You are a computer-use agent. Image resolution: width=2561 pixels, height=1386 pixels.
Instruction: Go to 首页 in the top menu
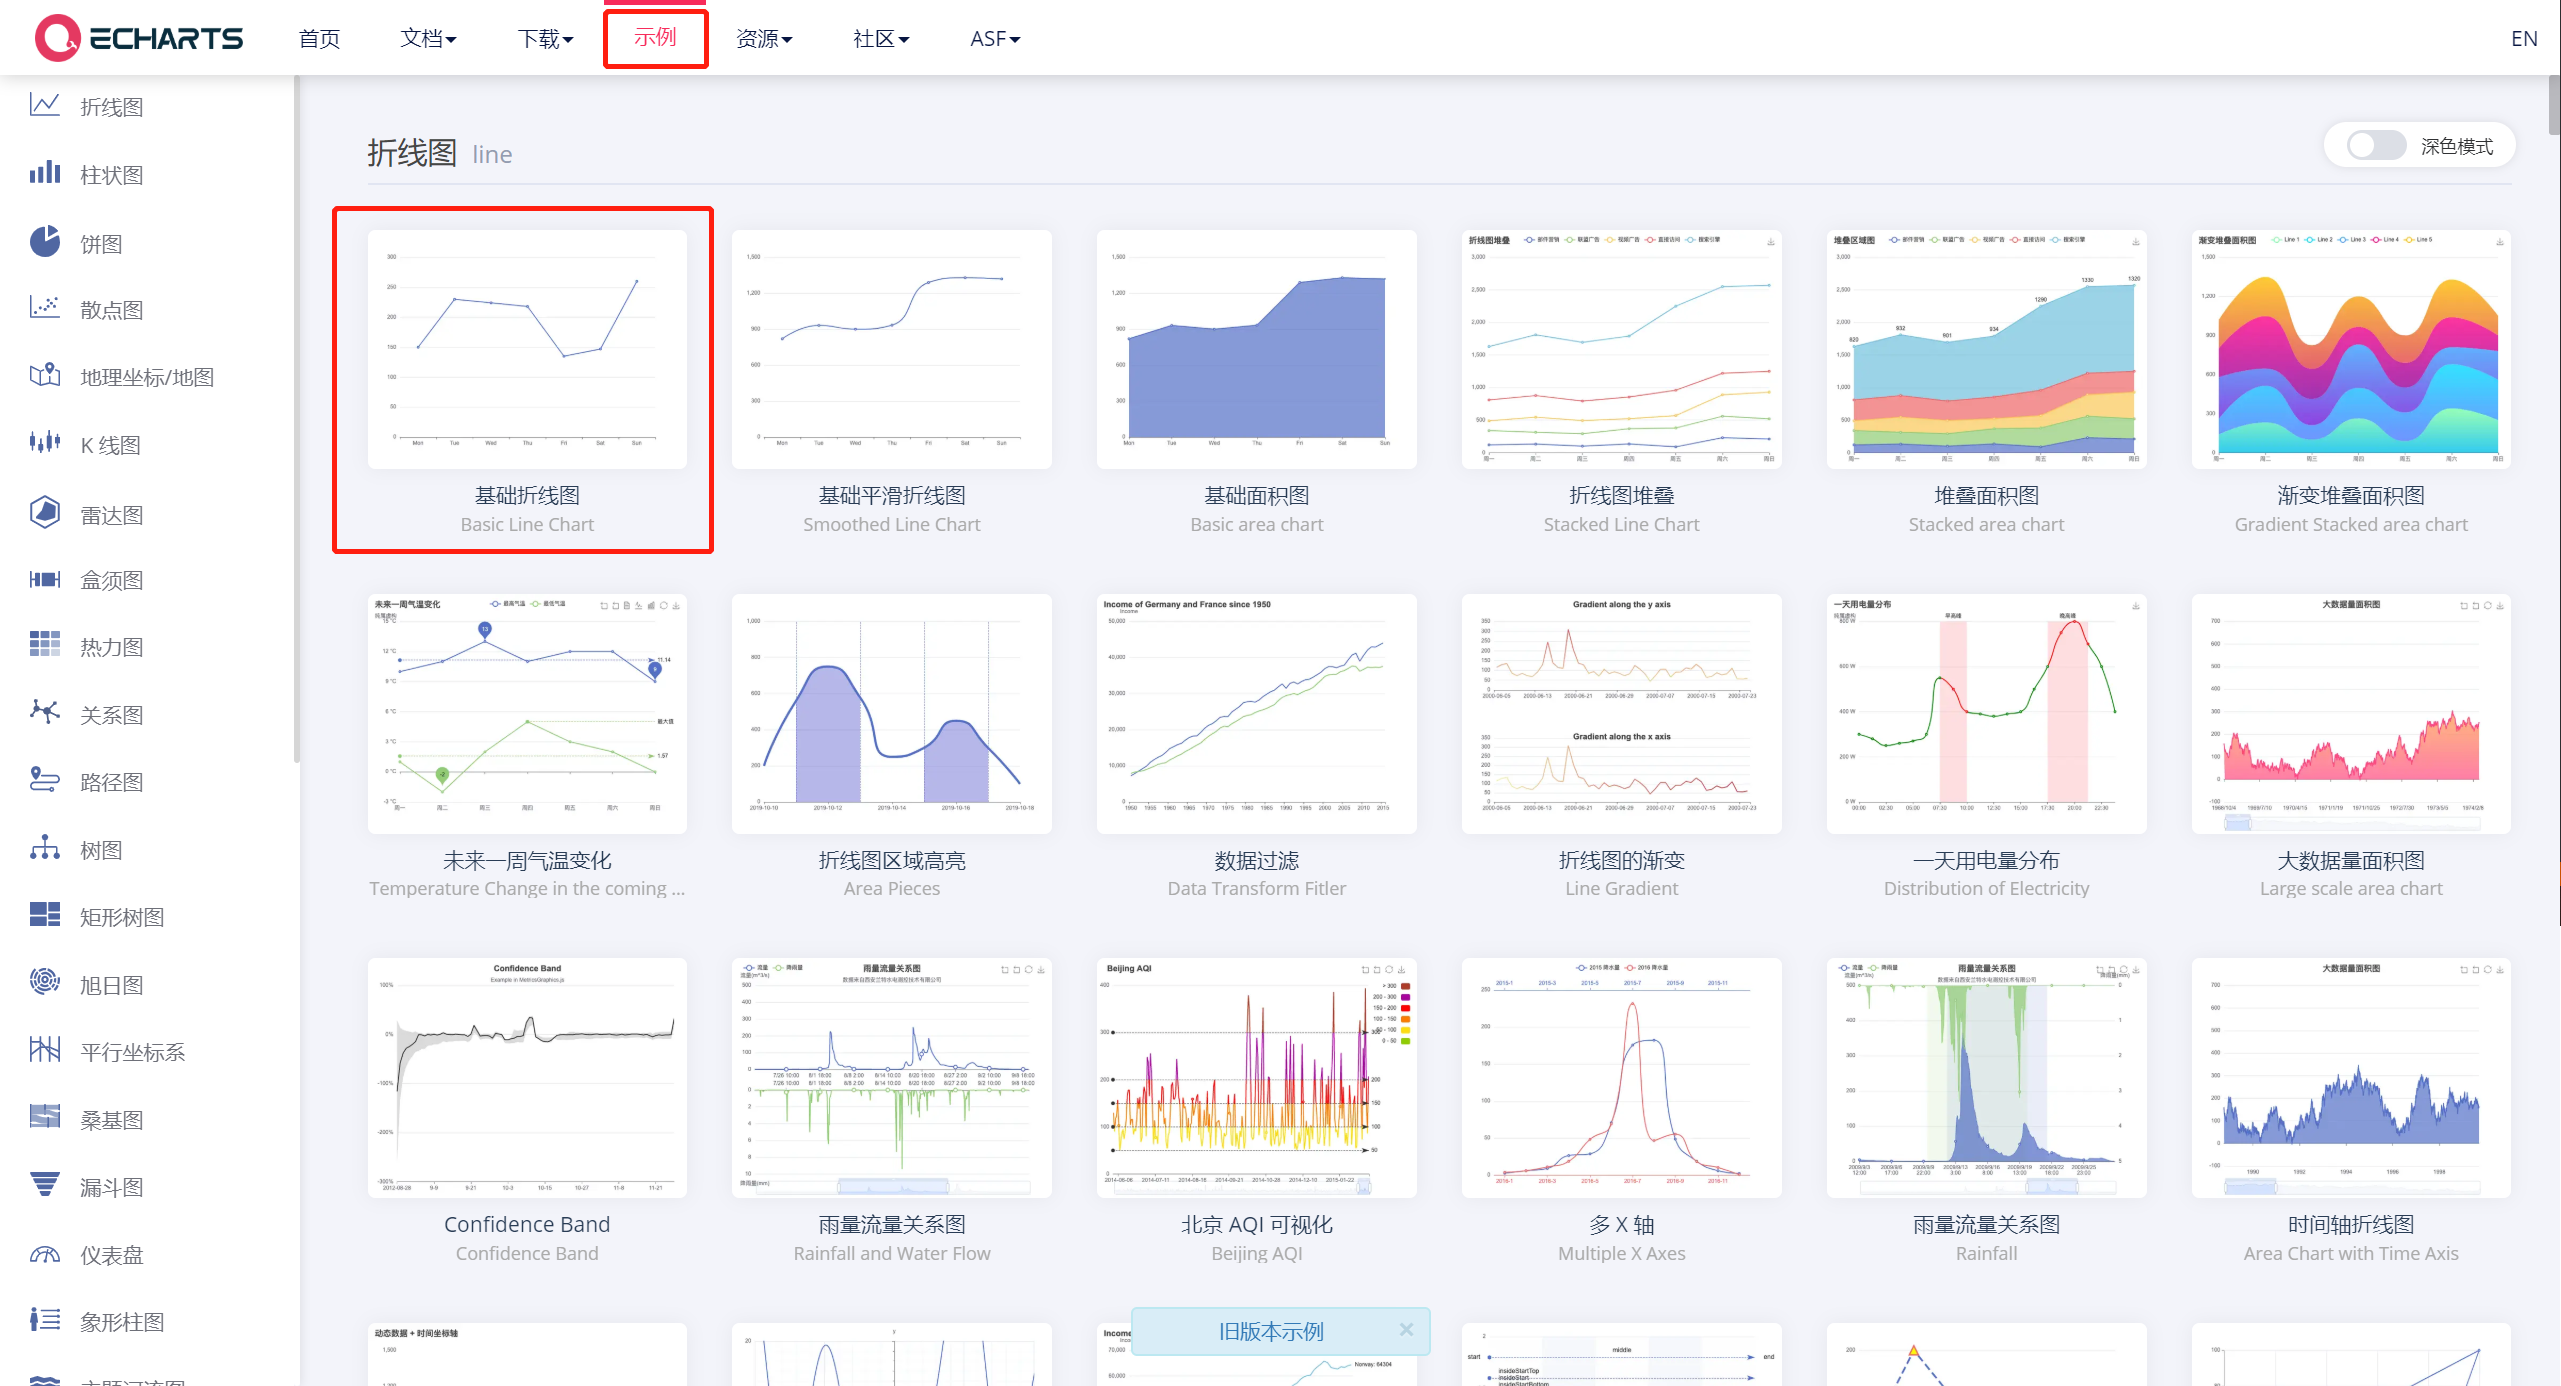pyautogui.click(x=318, y=38)
